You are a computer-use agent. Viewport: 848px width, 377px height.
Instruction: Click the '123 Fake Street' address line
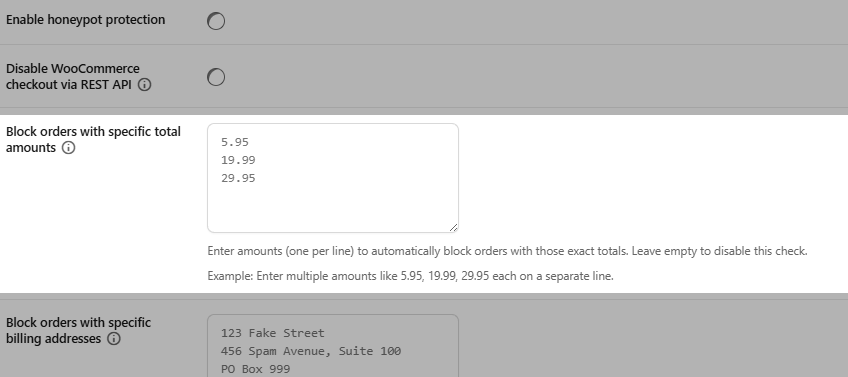tap(273, 333)
